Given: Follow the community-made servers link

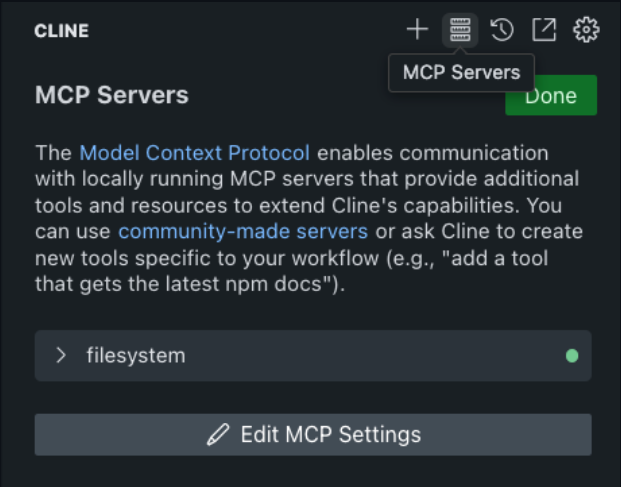Looking at the screenshot, I should [243, 231].
